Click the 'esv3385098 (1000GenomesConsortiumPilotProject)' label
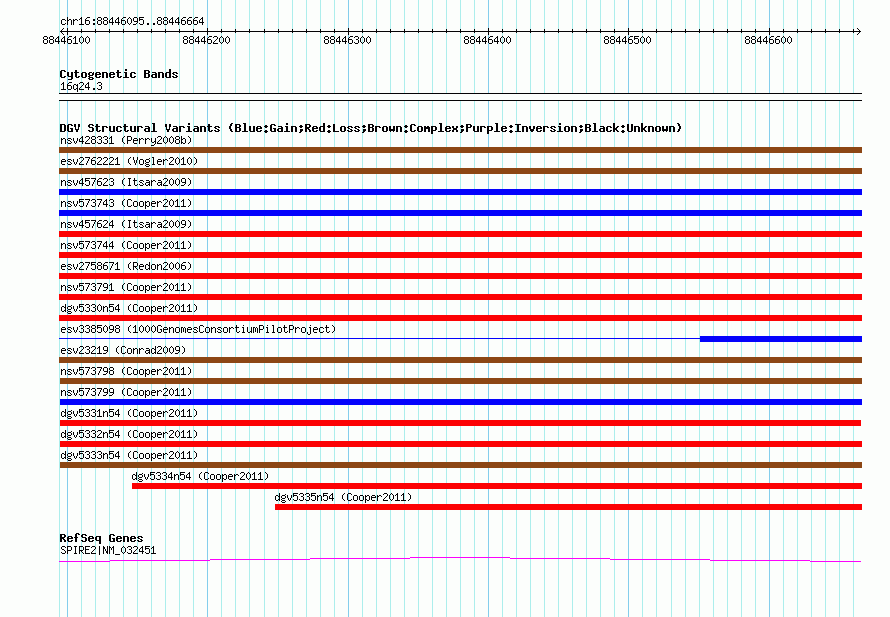Screen dimensions: 890x617 (198, 329)
